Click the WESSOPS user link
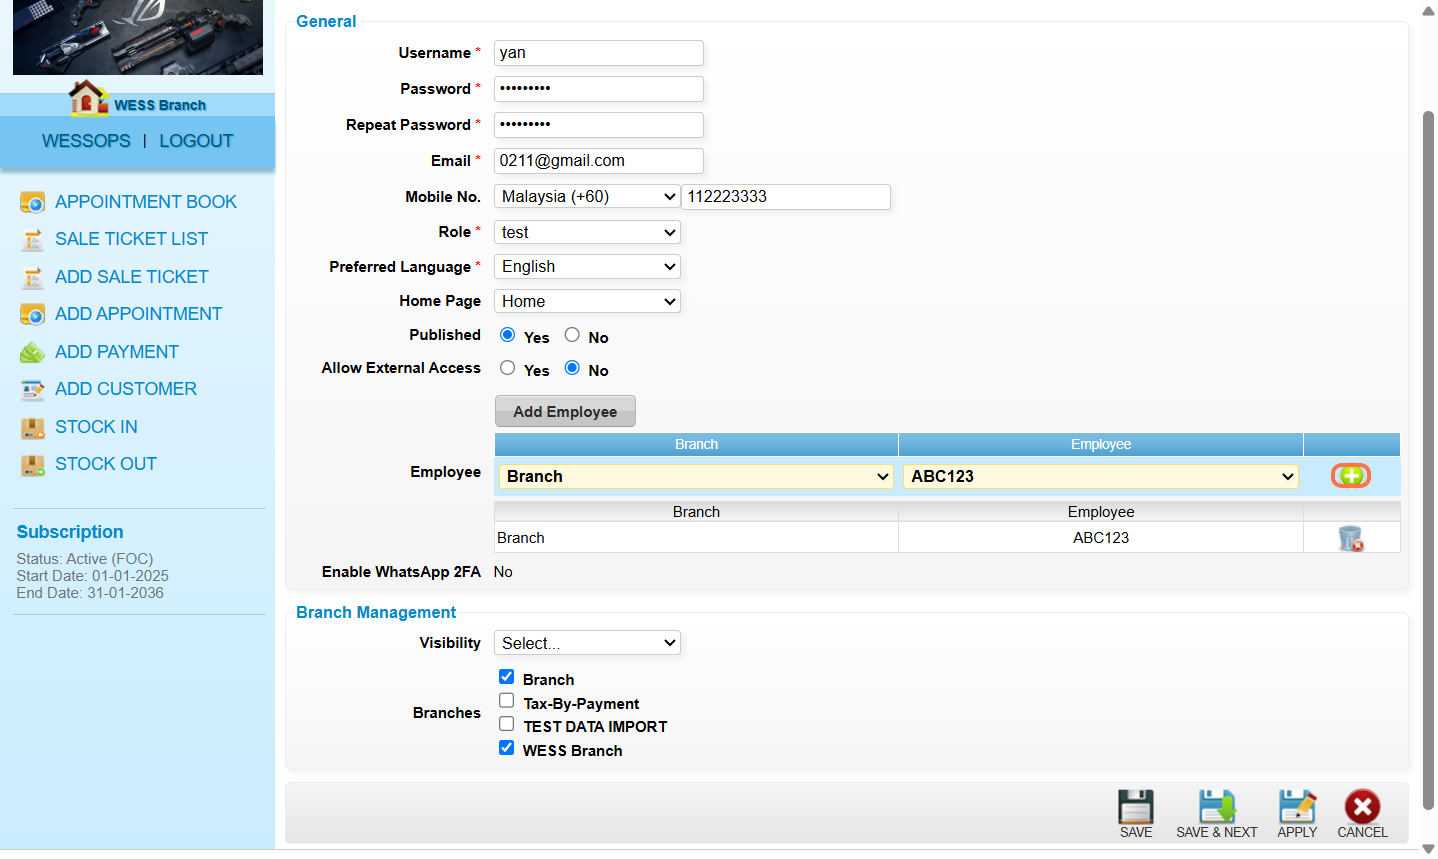Screen dimensions: 1438x859 [x=86, y=141]
